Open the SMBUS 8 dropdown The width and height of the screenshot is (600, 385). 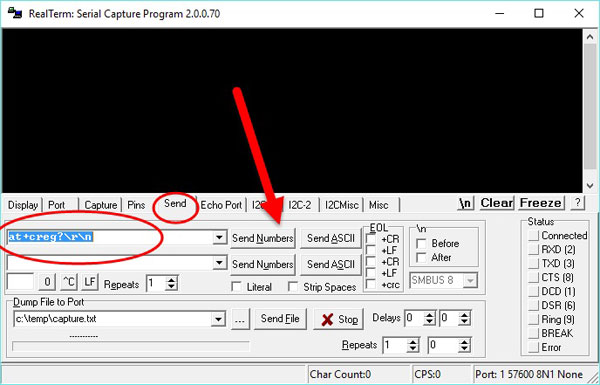pyautogui.click(x=470, y=281)
